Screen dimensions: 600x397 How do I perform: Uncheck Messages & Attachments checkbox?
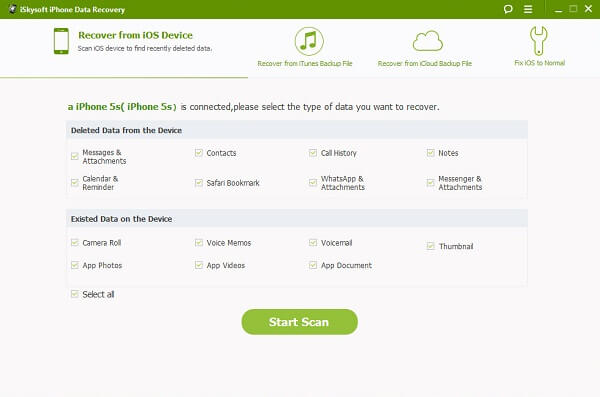point(75,156)
